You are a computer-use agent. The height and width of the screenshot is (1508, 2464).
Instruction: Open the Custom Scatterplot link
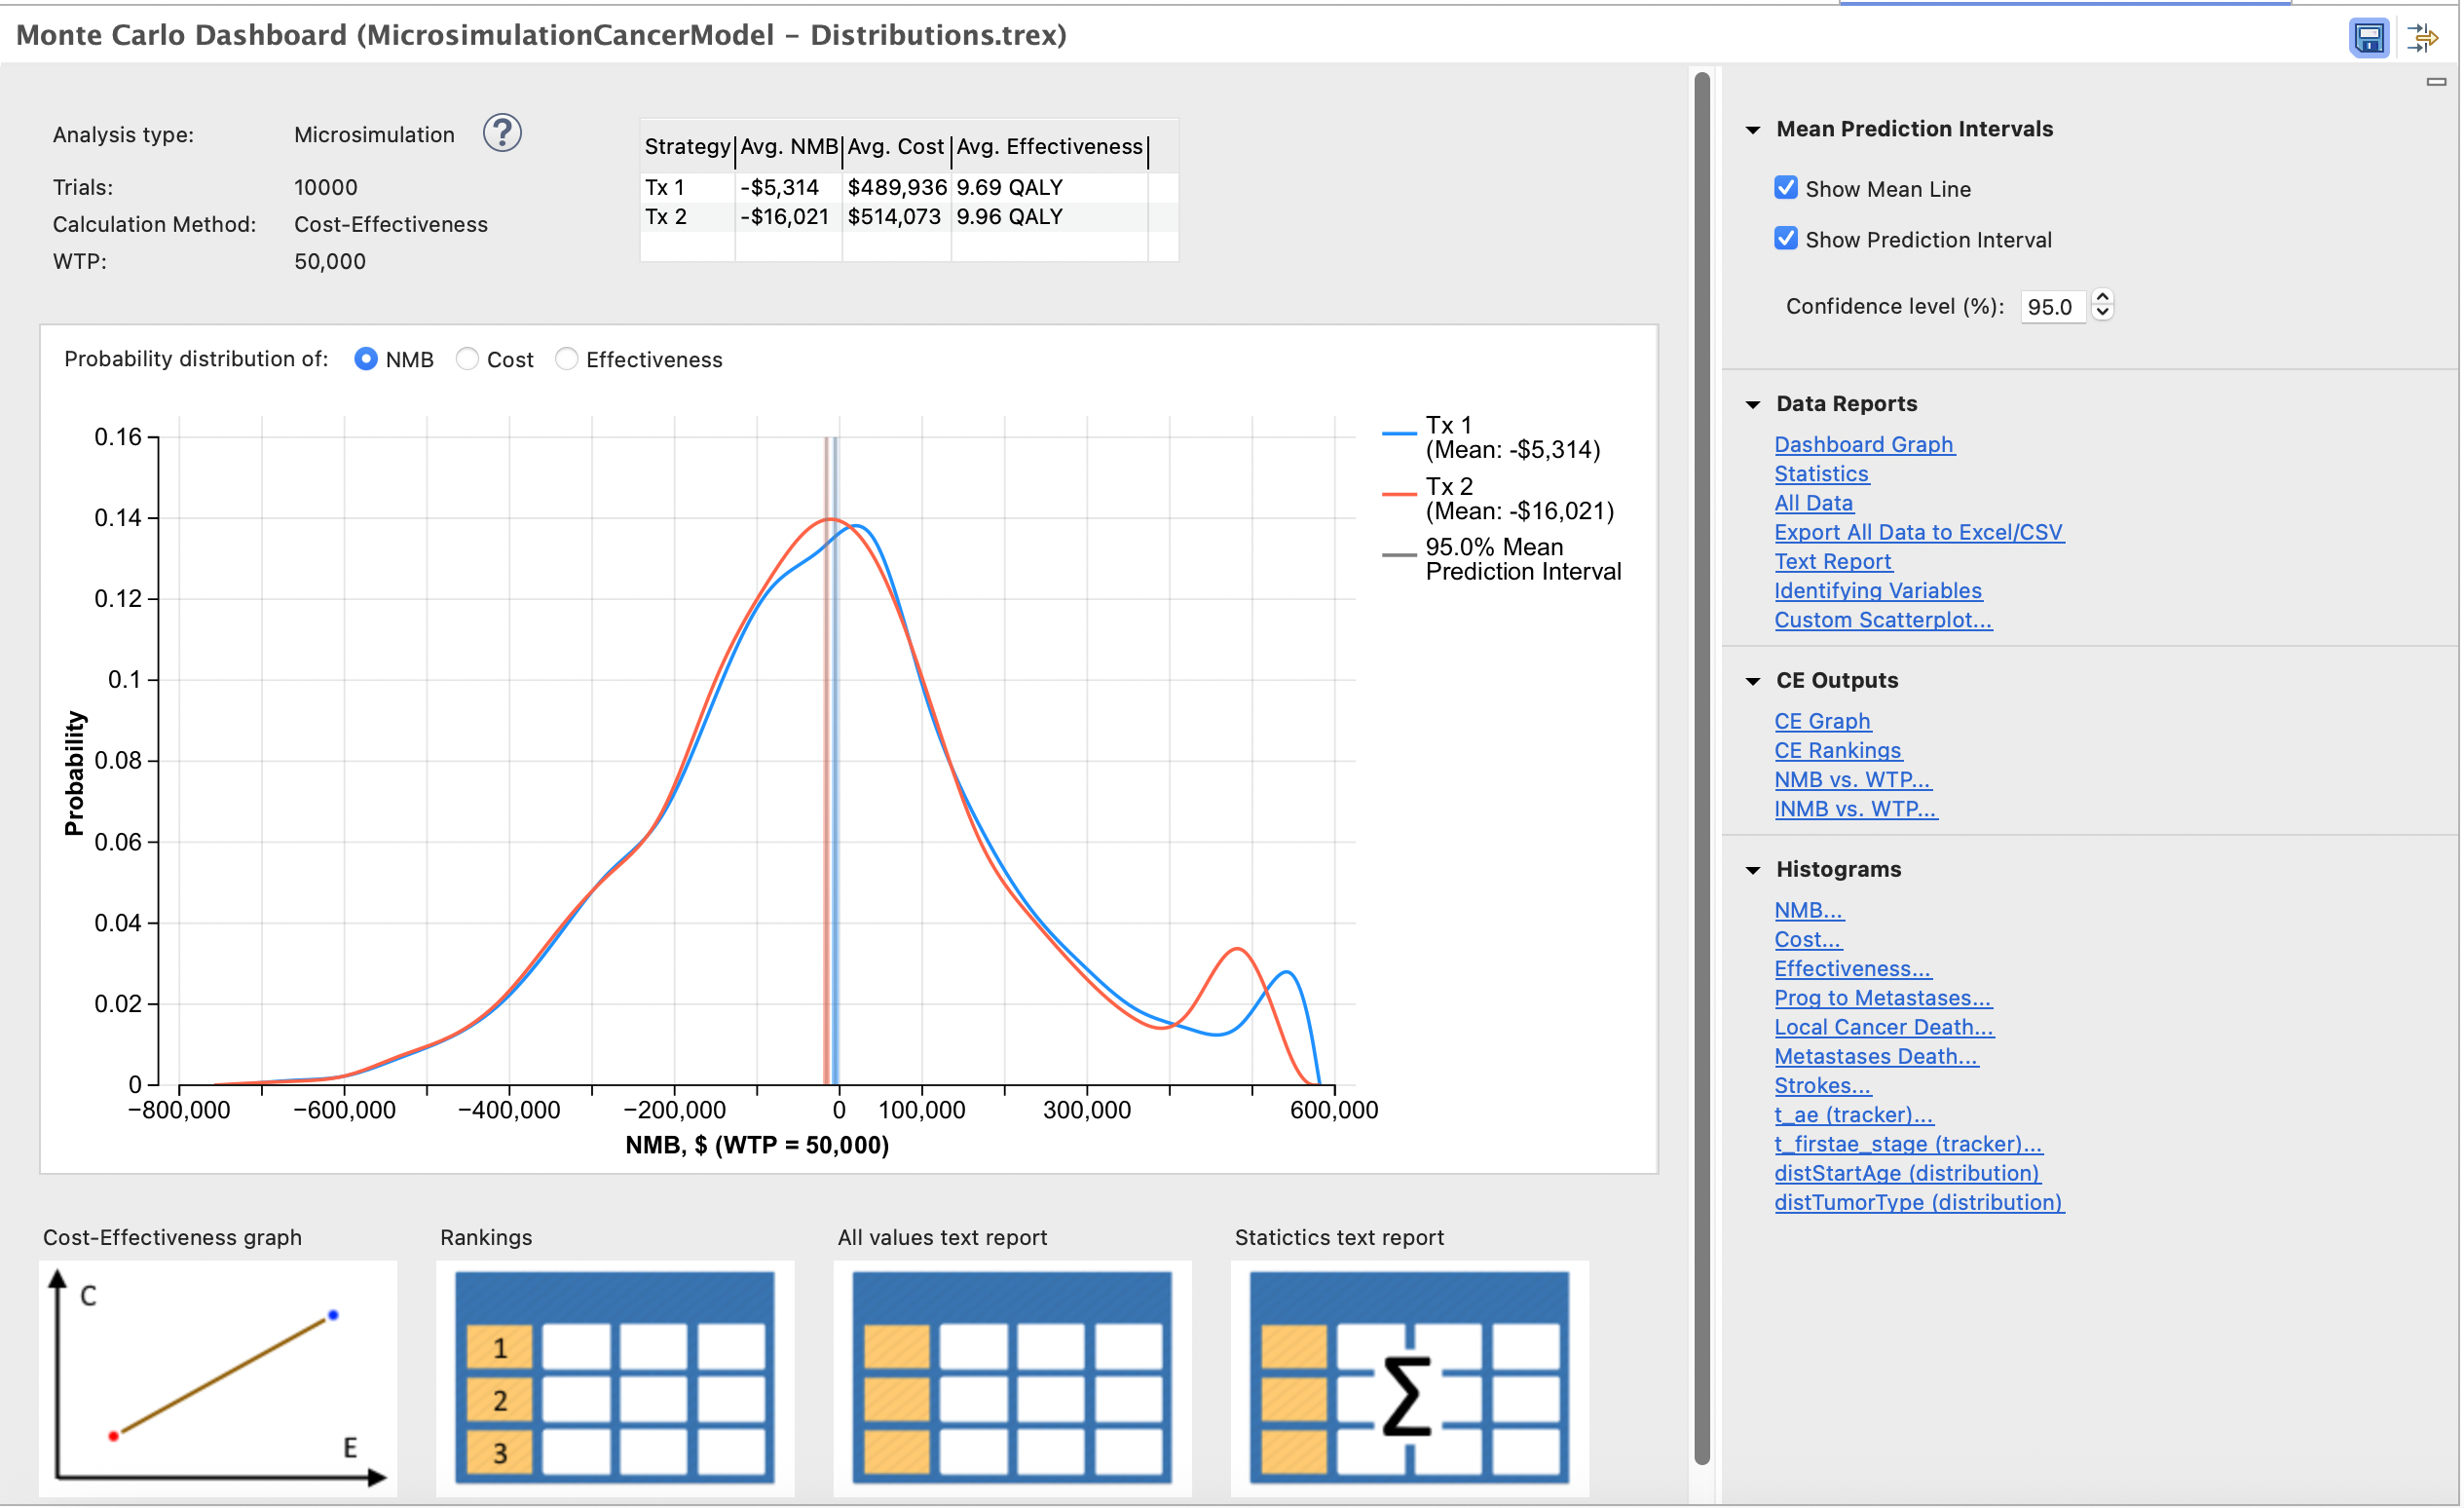click(1882, 620)
